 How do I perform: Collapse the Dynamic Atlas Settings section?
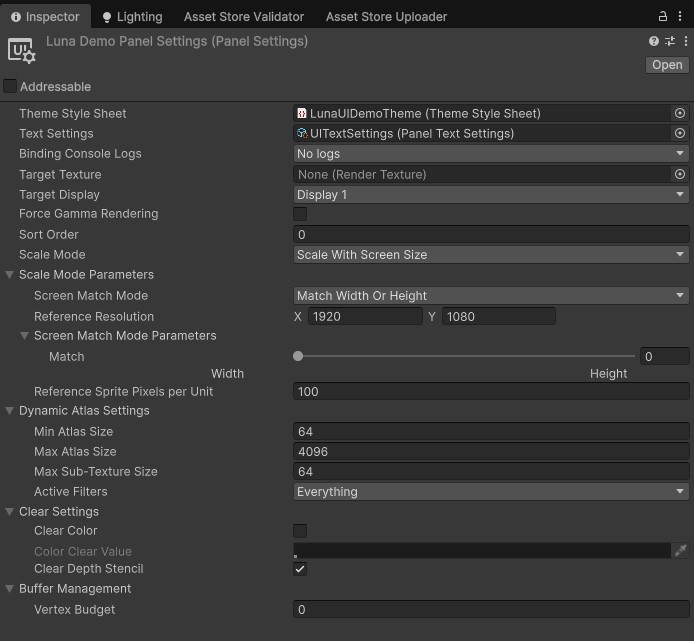coord(9,410)
